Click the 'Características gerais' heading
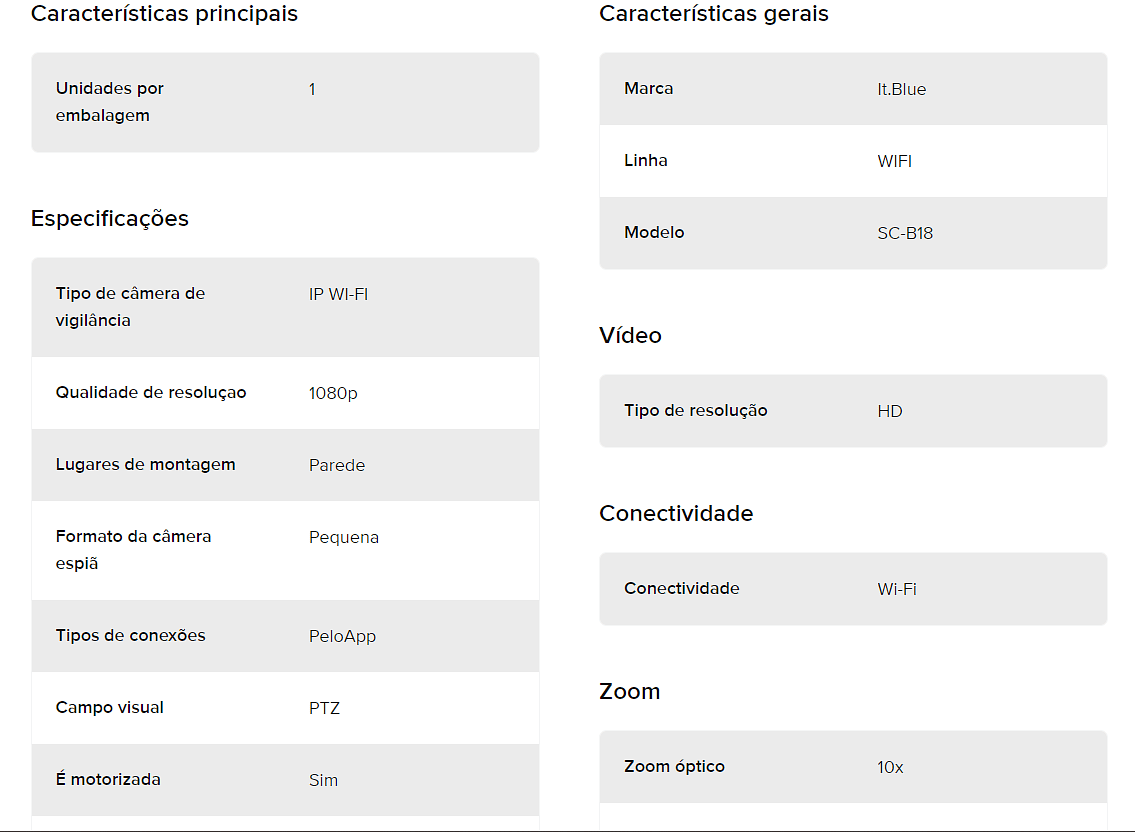The height and width of the screenshot is (832, 1135). click(714, 14)
